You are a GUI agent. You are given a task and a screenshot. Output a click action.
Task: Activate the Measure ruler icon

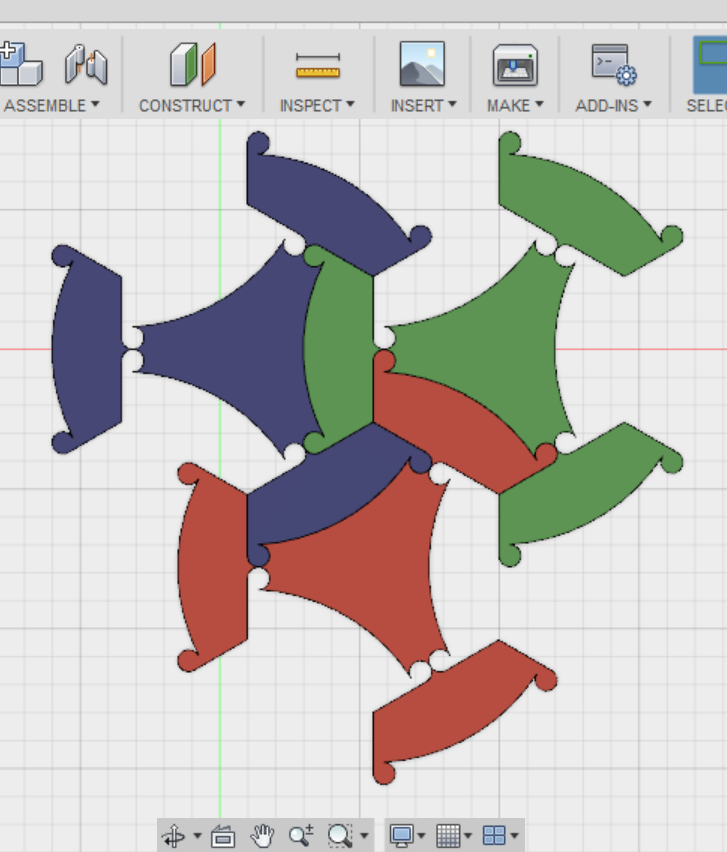click(x=317, y=66)
